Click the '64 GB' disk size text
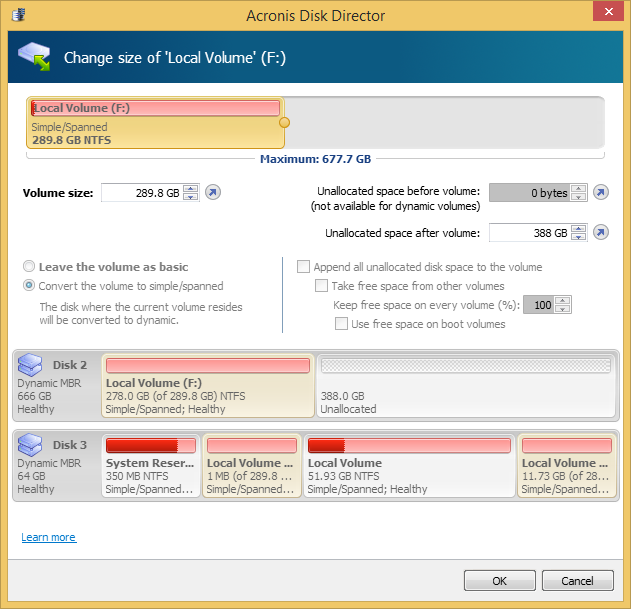Image resolution: width=631 pixels, height=609 pixels. pyautogui.click(x=31, y=476)
